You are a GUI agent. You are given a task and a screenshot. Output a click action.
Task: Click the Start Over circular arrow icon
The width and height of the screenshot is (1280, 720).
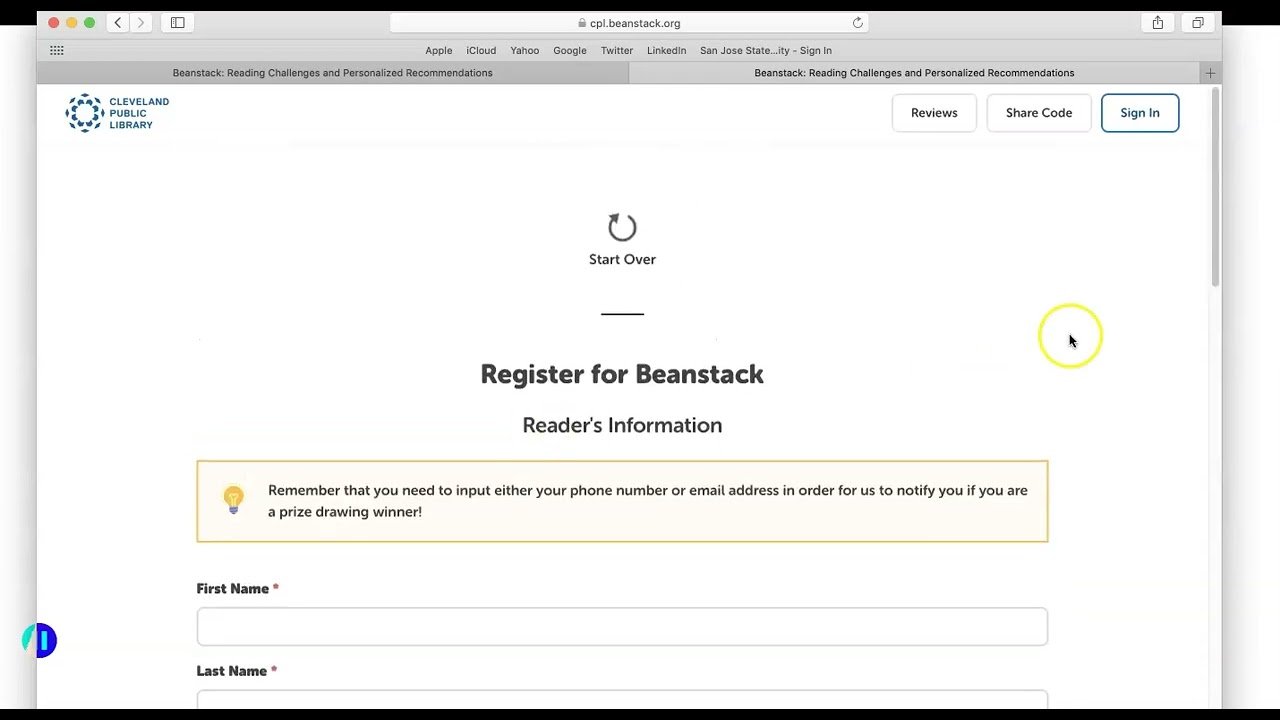pos(622,227)
